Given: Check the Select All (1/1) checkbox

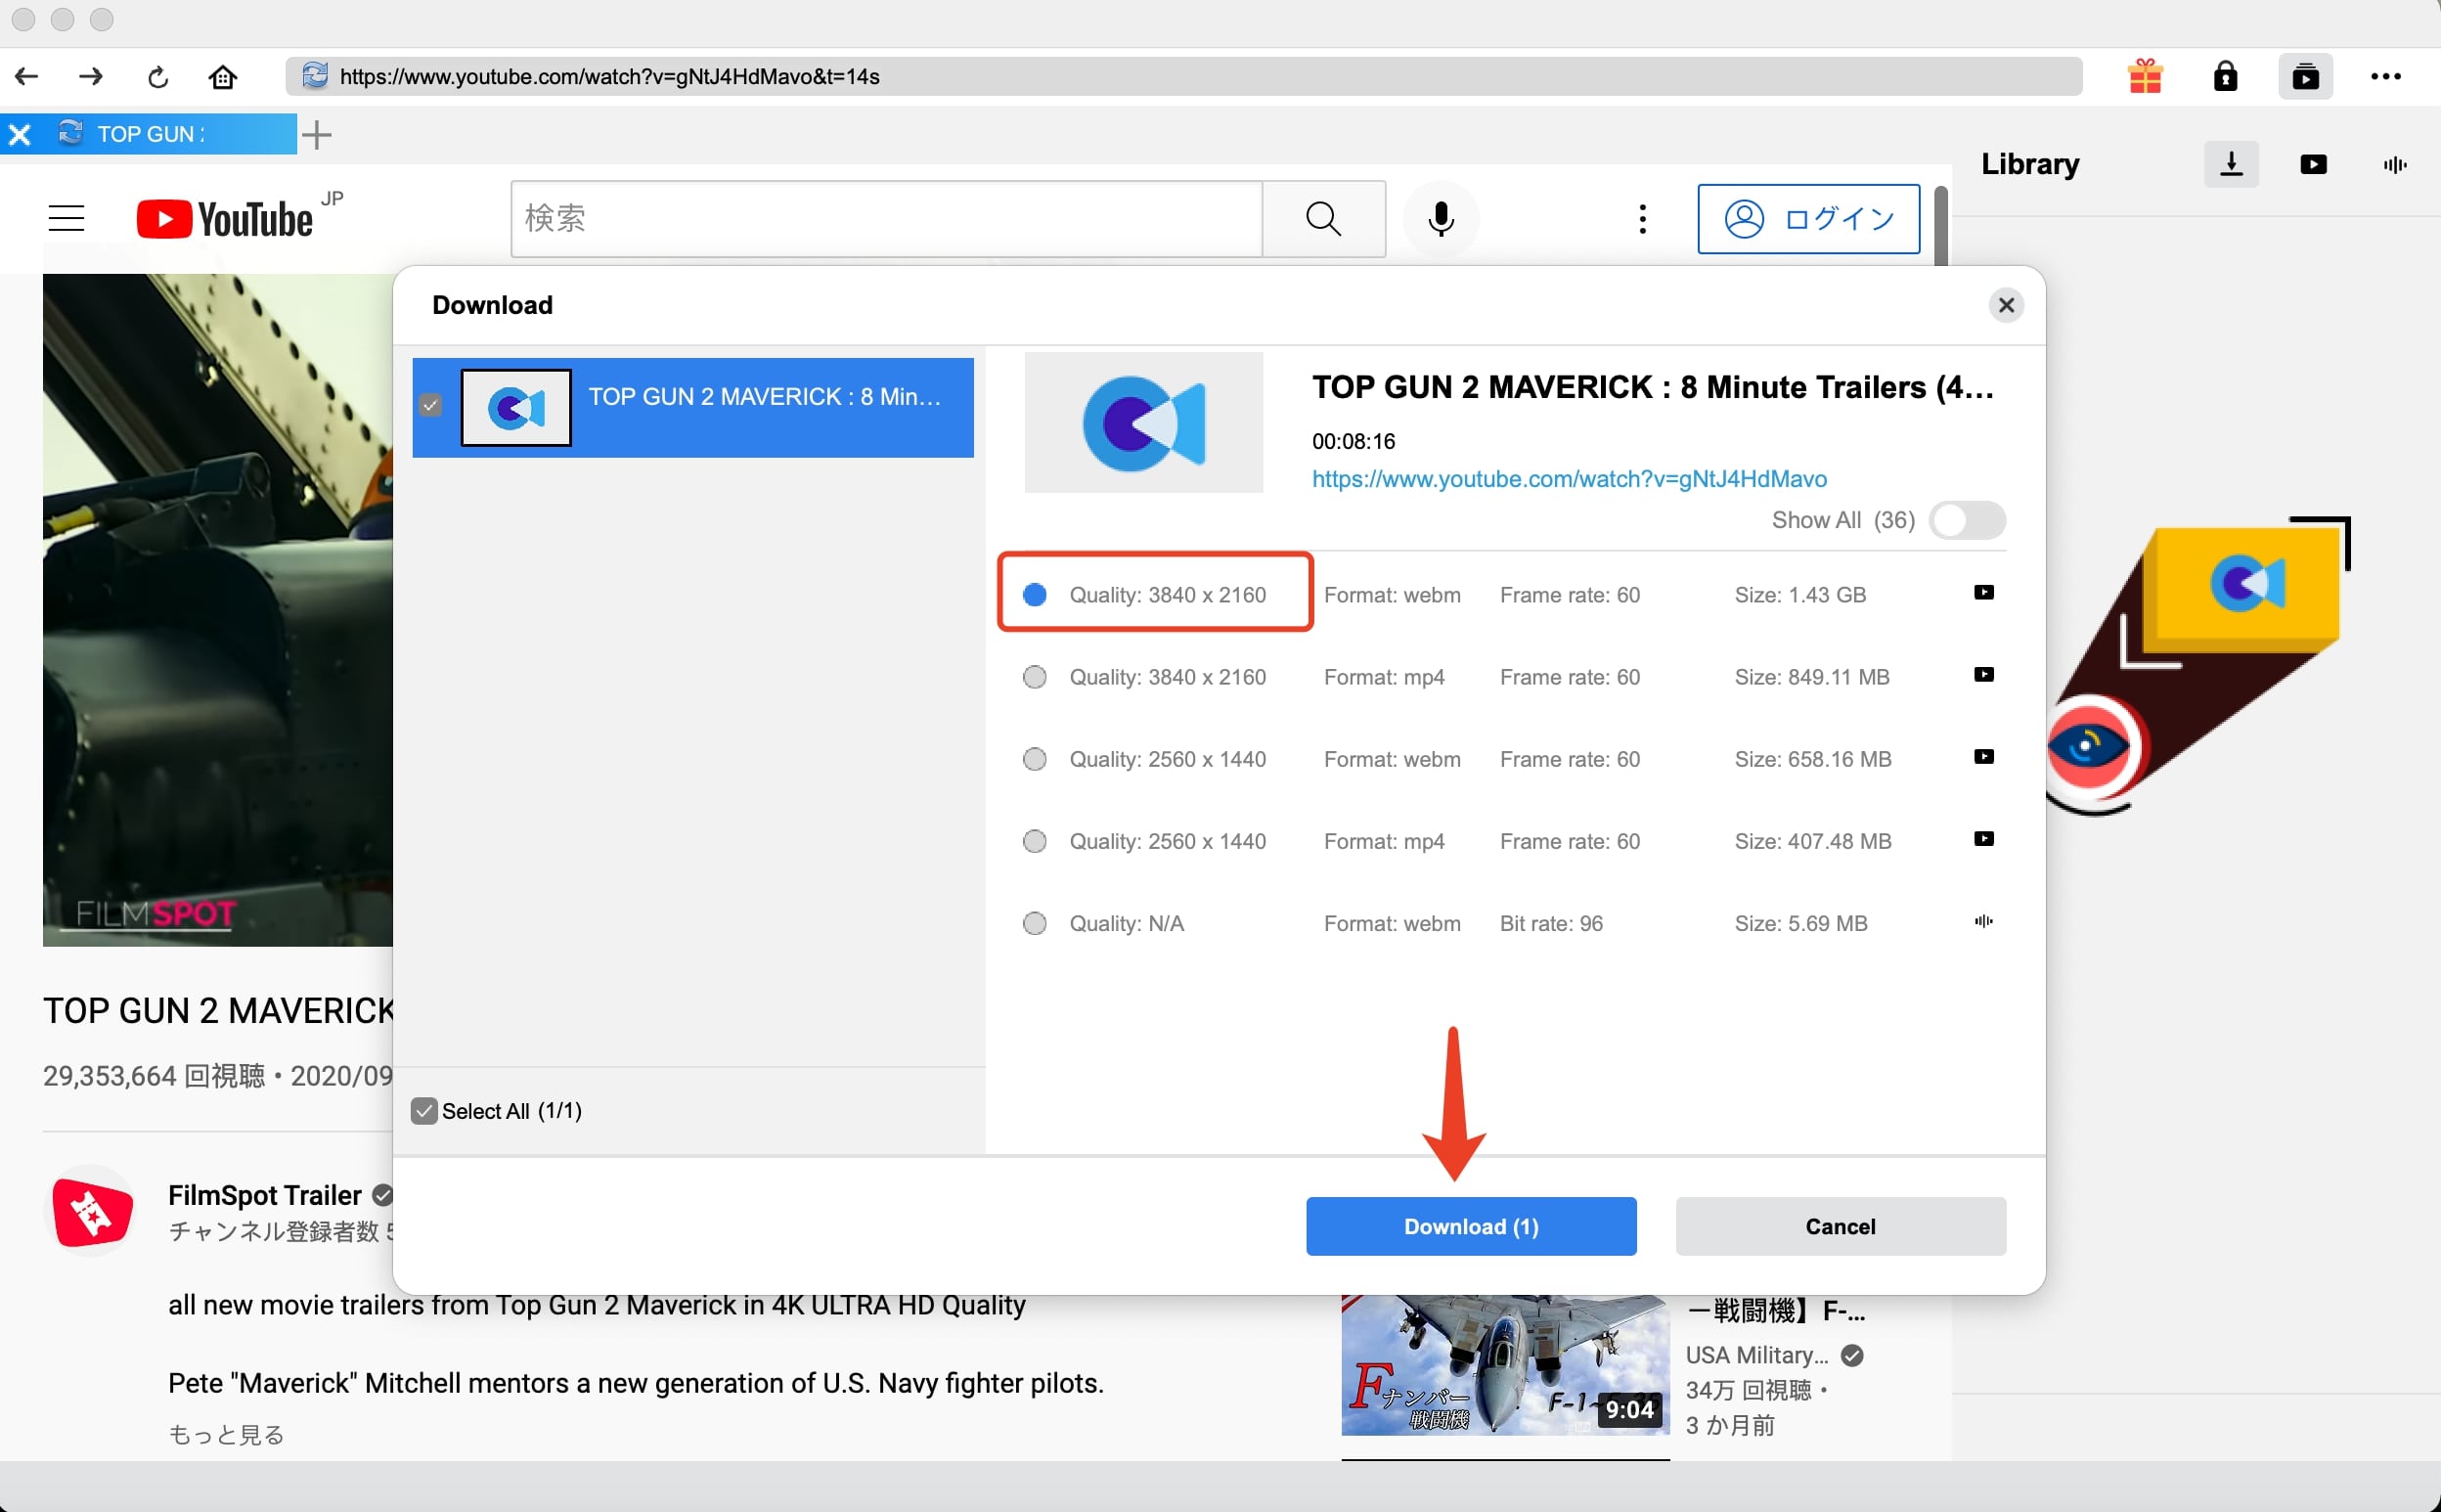Looking at the screenshot, I should 424,1111.
